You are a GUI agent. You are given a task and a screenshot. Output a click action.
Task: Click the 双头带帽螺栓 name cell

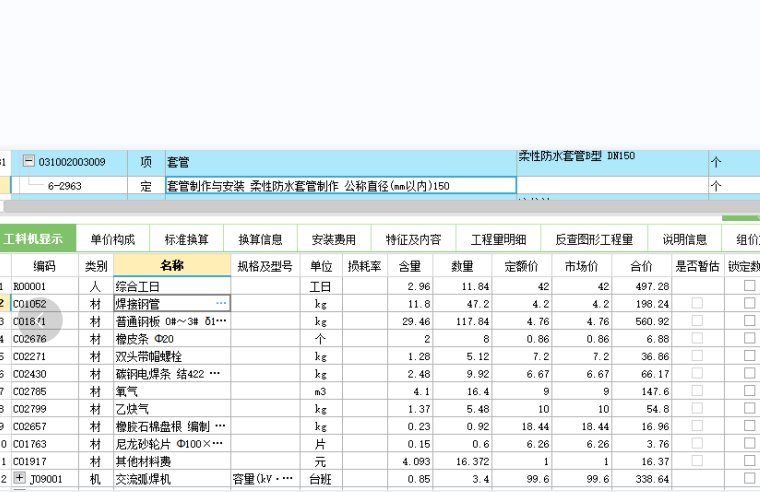172,356
